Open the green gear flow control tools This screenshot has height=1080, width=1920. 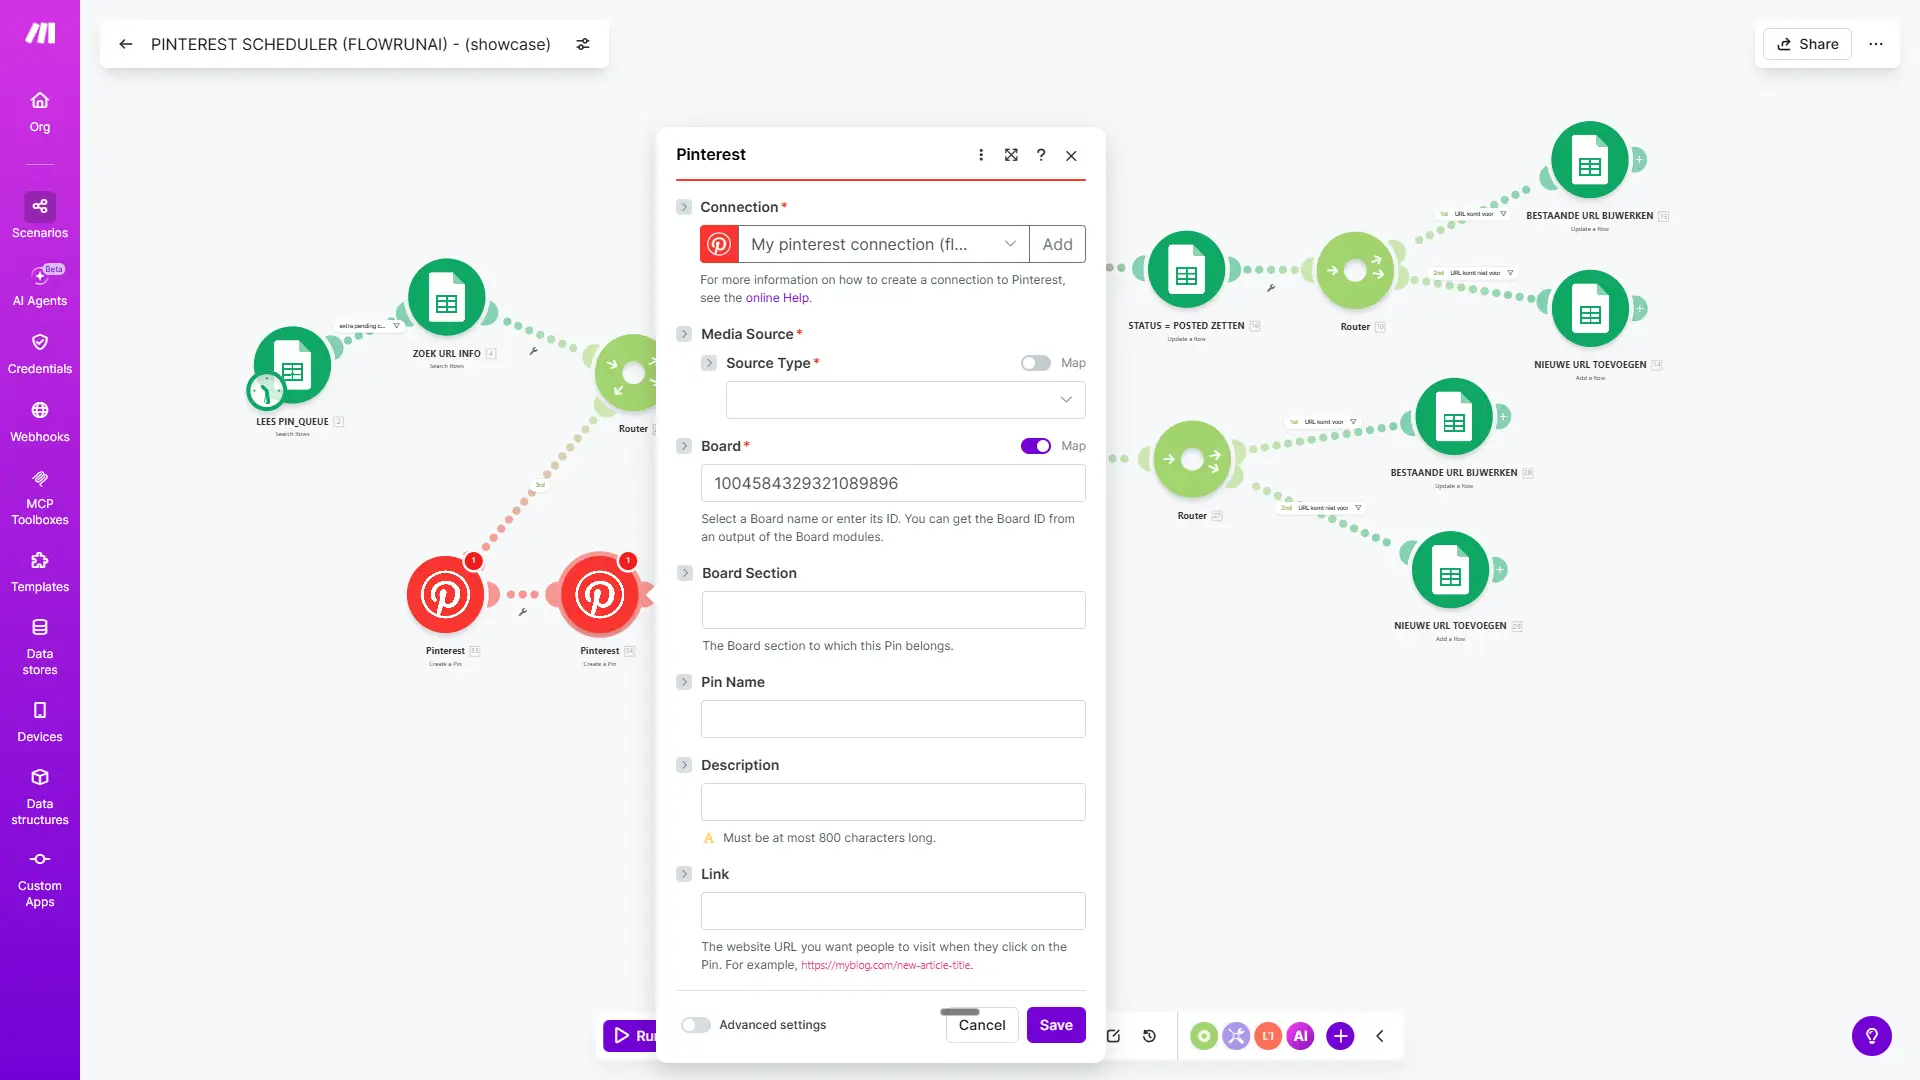pyautogui.click(x=1204, y=1036)
